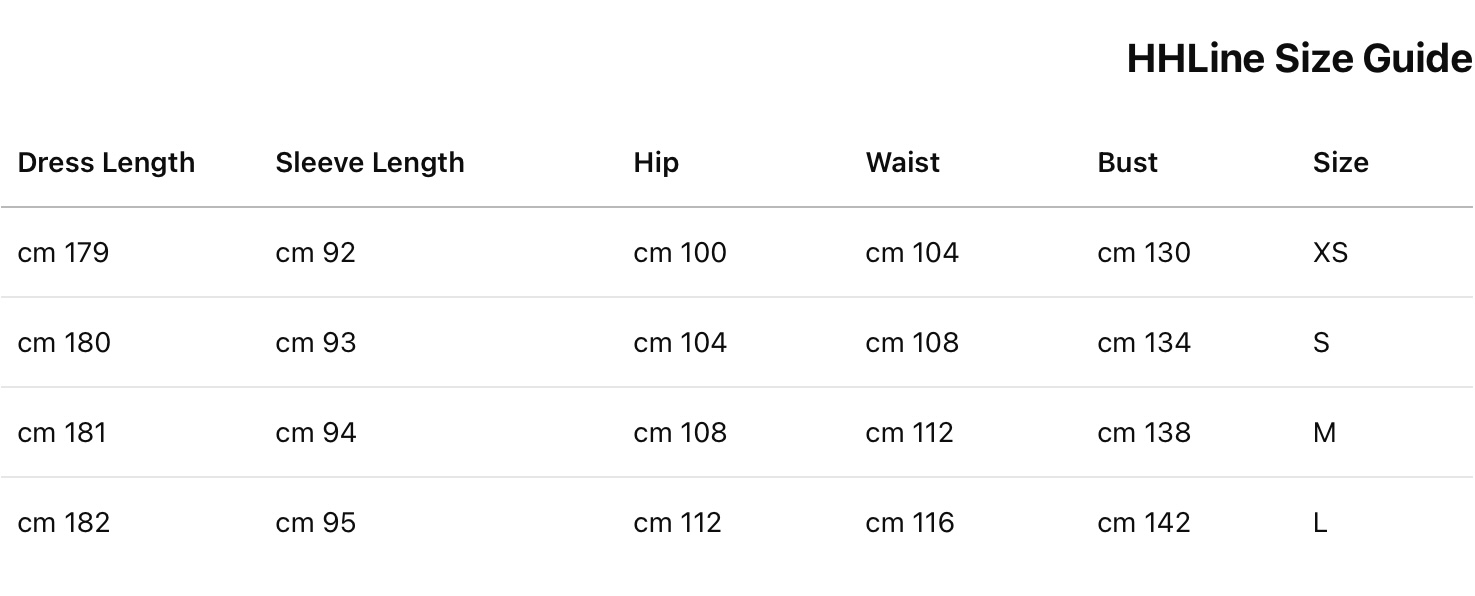
Task: Click the cm 130 bust cell
Action: (x=1144, y=253)
